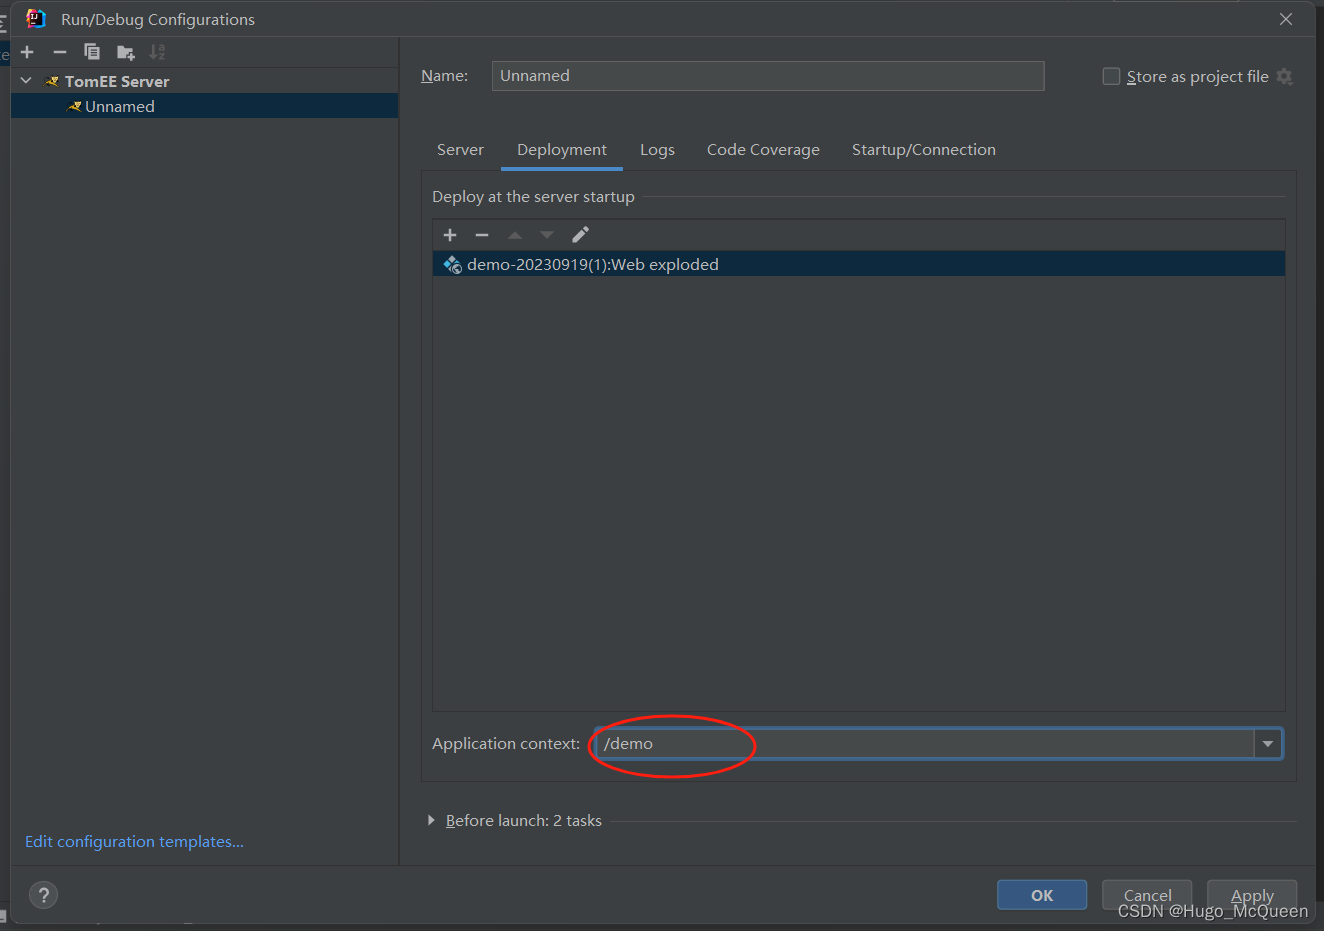Screen dimensions: 1324x931
Task: Cancel the dialog
Action: coord(1147,895)
